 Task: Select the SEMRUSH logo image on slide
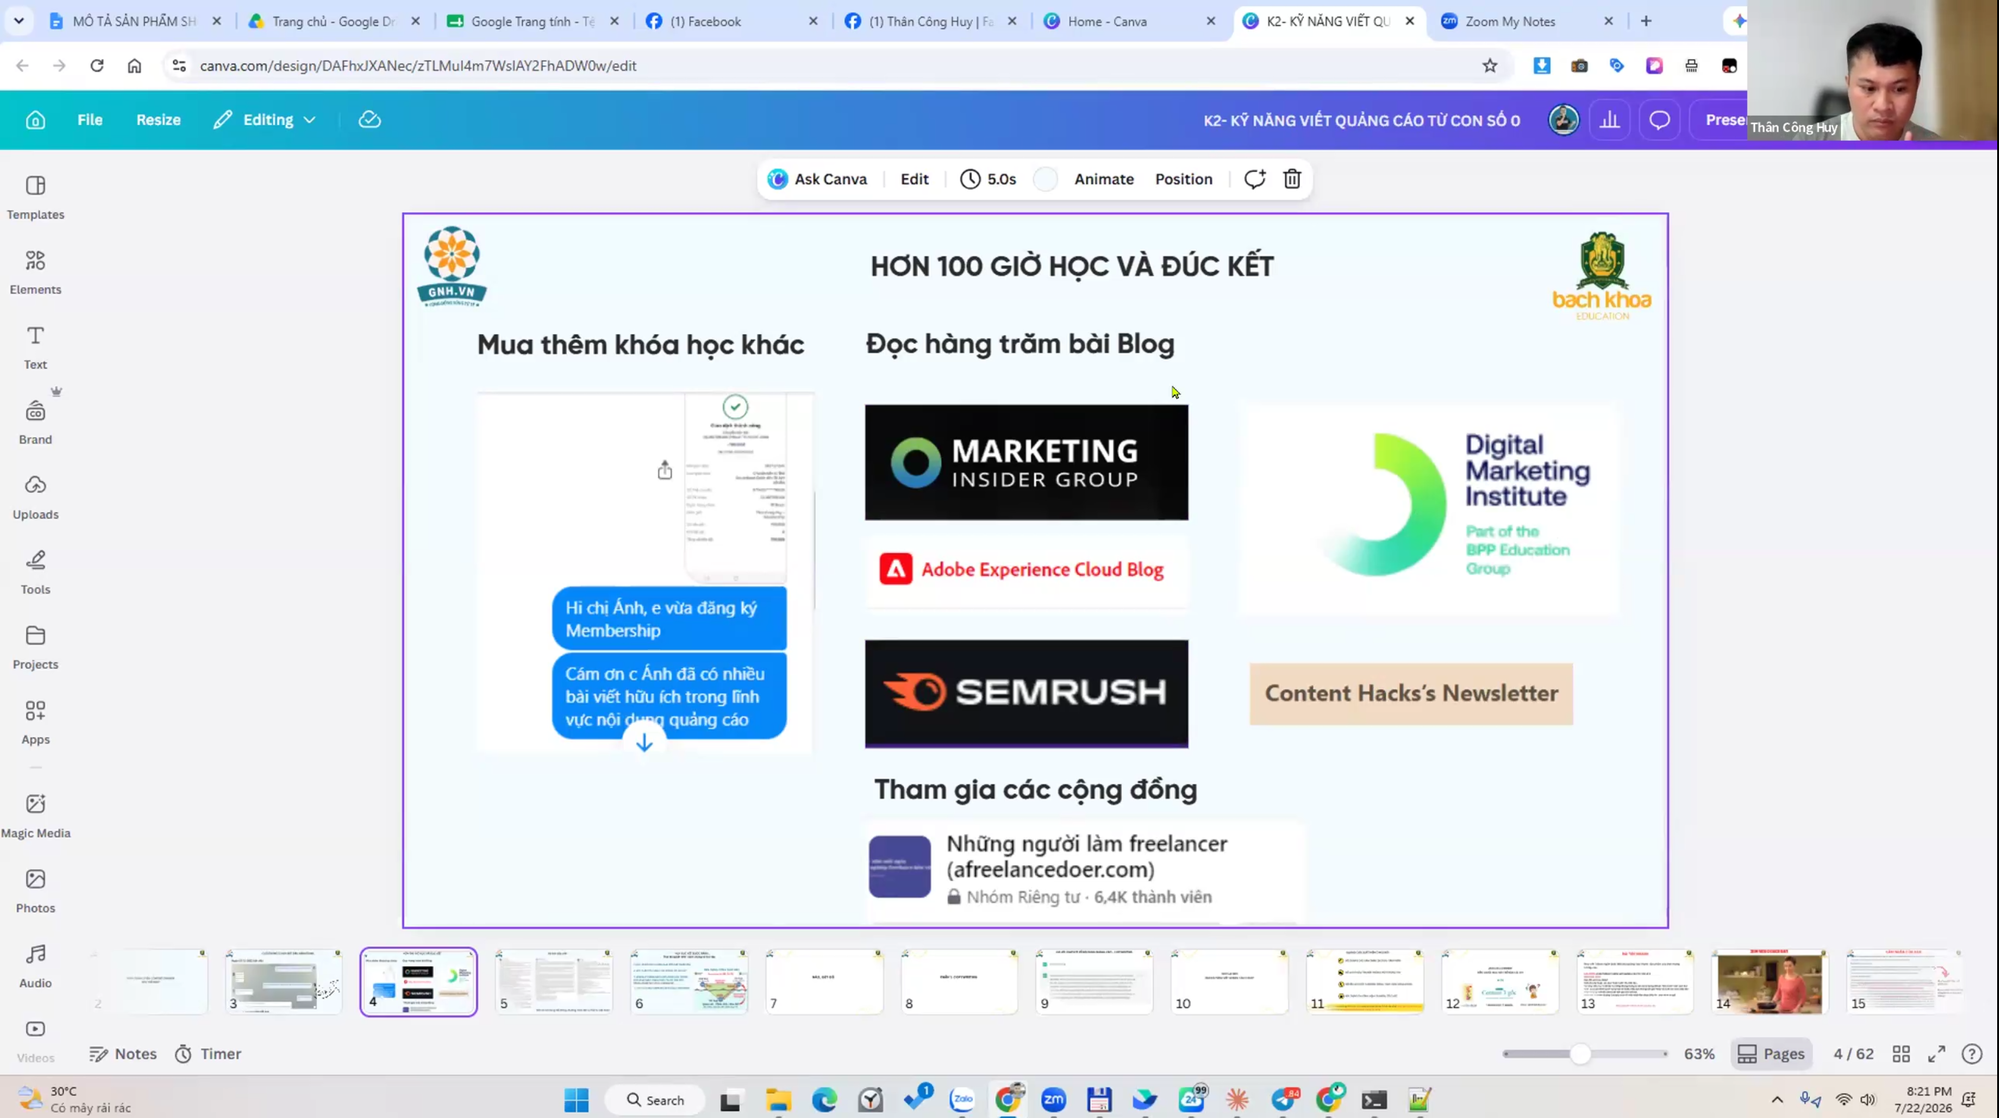[1026, 694]
